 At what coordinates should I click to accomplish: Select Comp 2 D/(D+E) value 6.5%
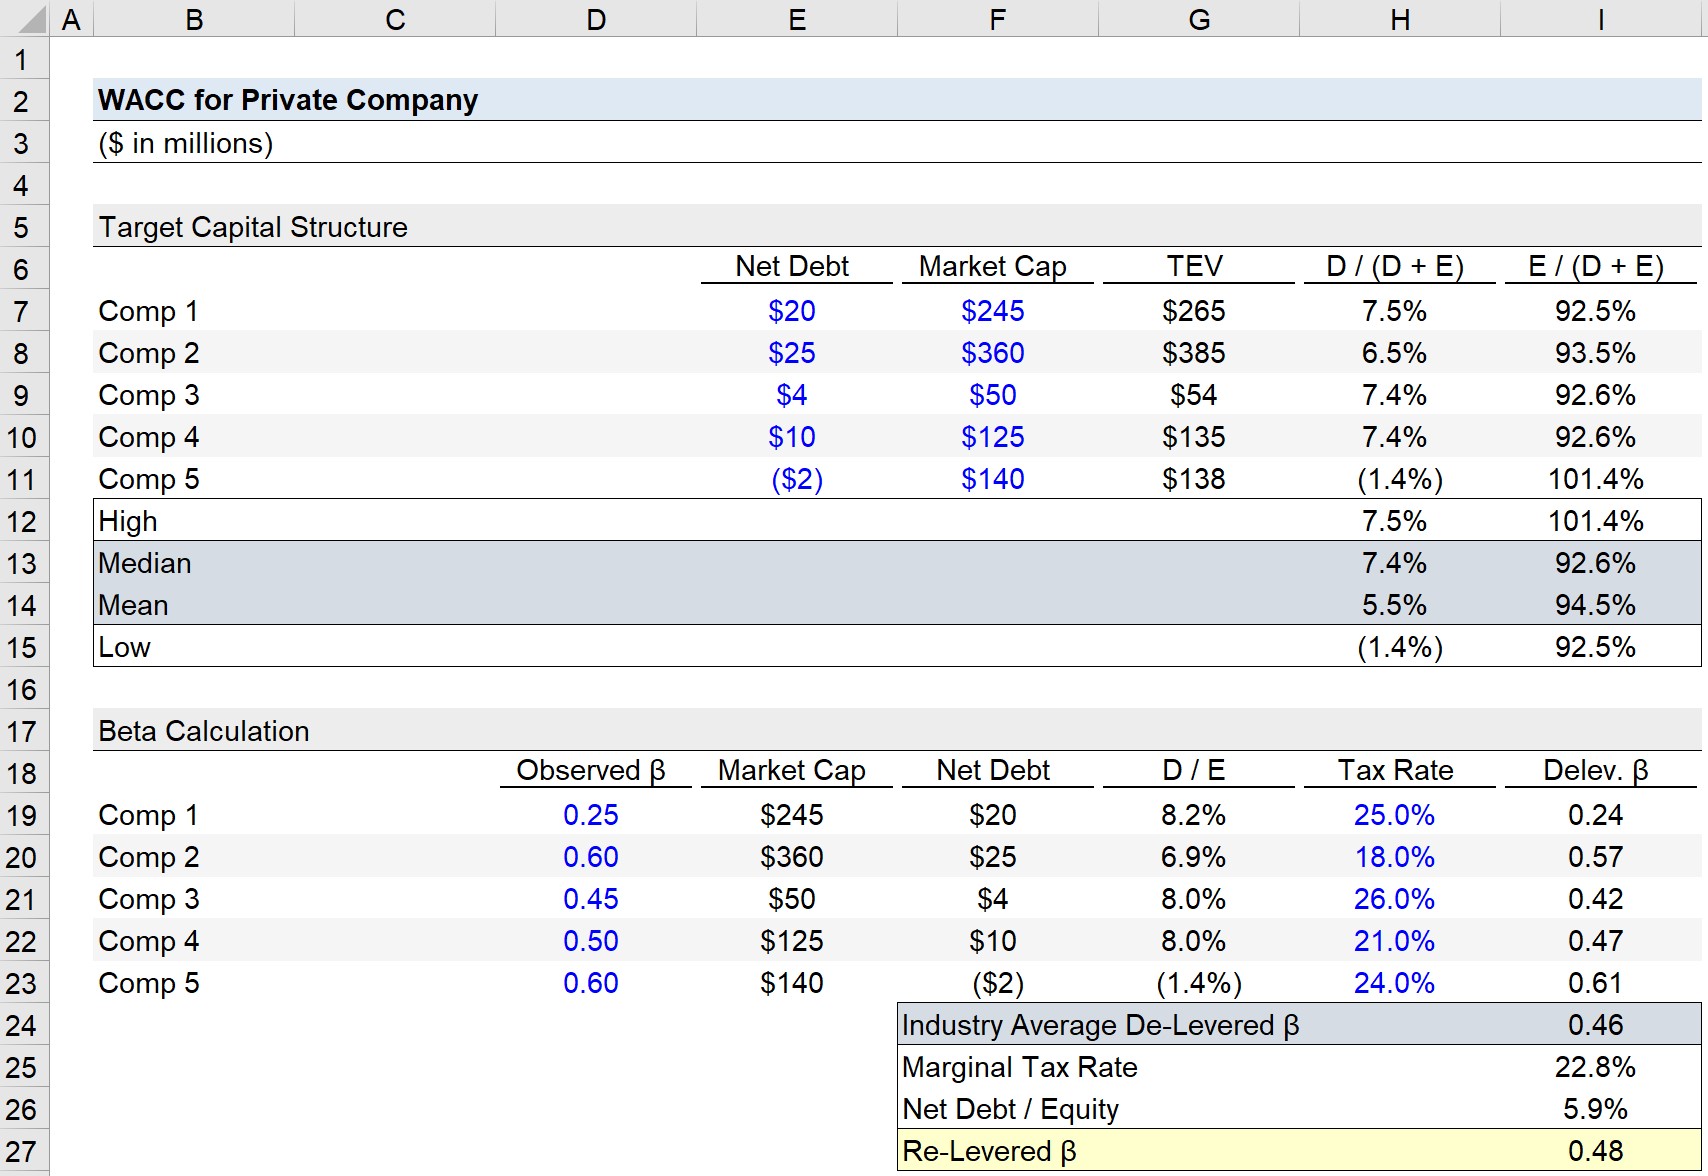pos(1394,353)
